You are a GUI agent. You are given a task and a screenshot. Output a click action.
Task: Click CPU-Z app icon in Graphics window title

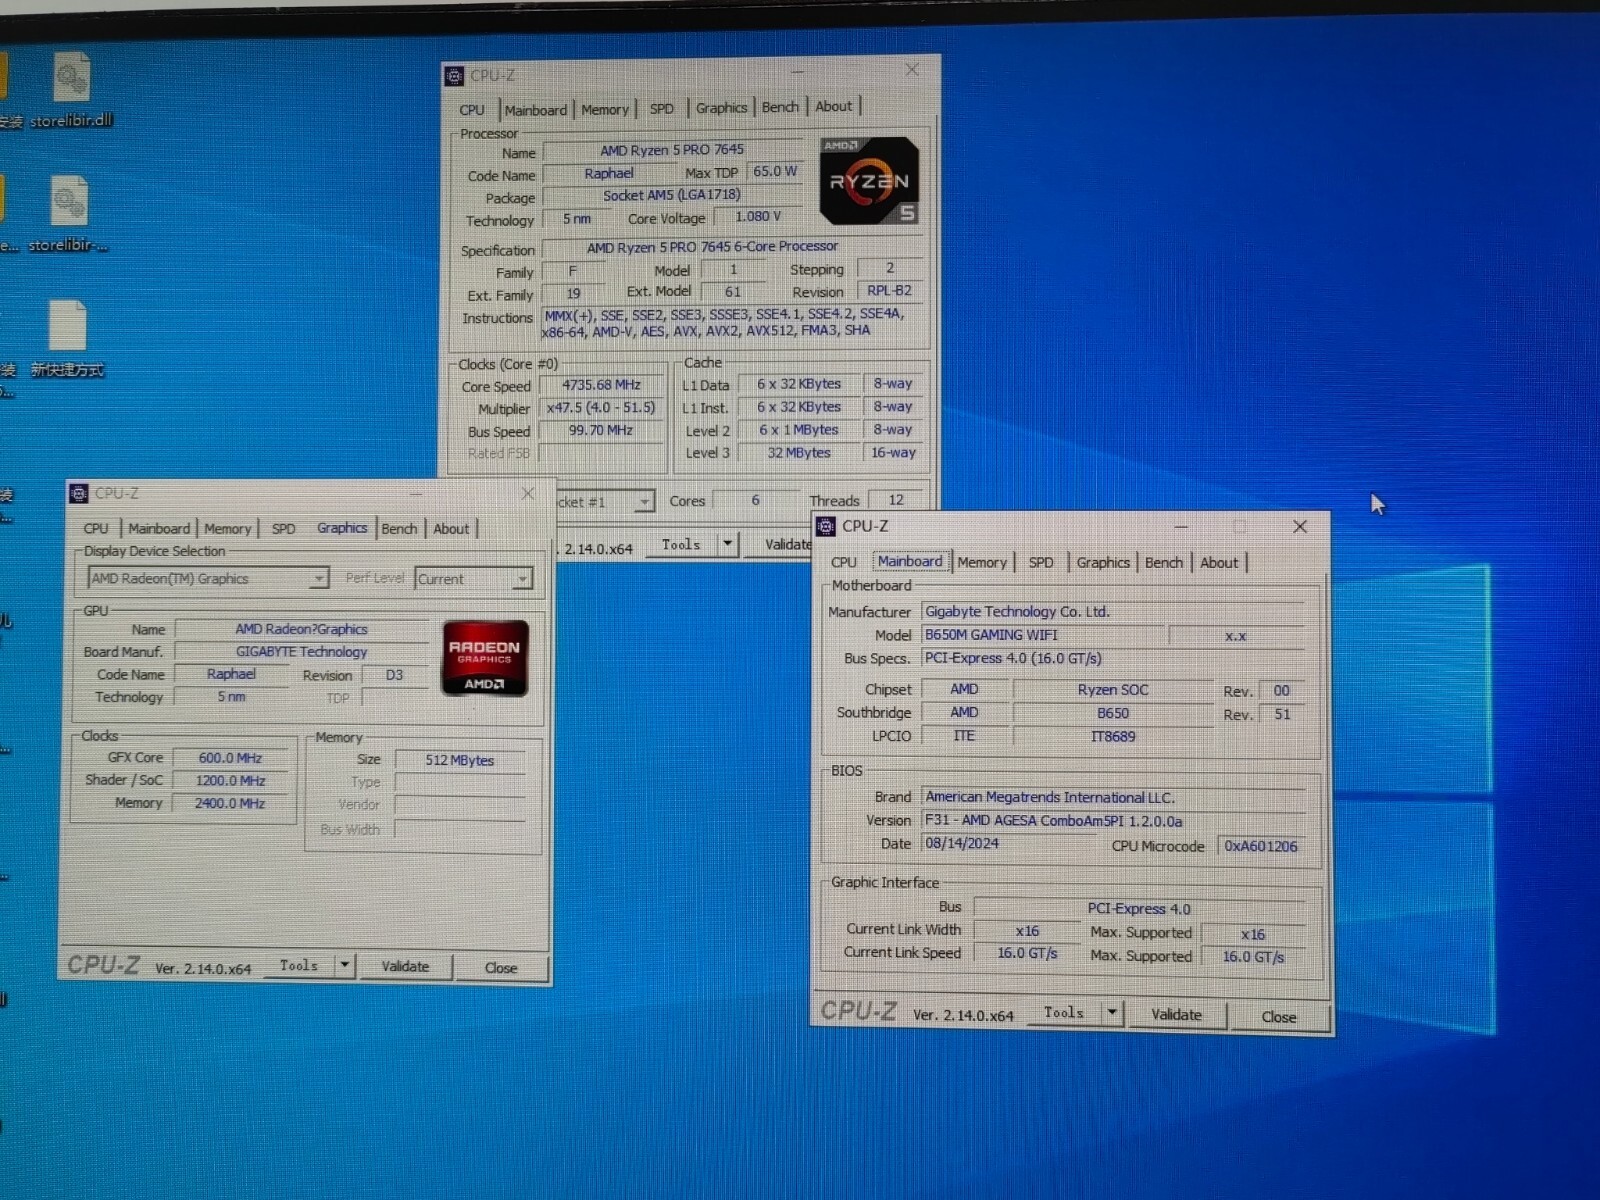point(79,493)
